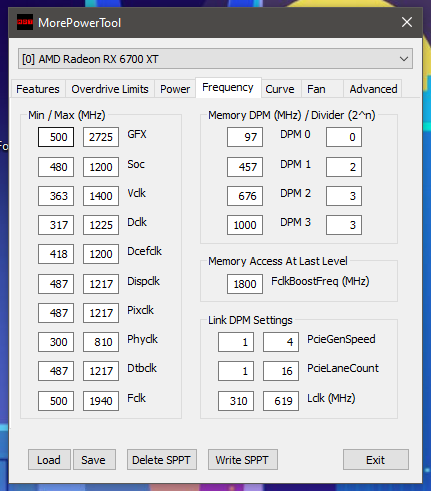The image size is (431, 491).
Task: Edit DPM 3 memory frequency 1000
Action: click(x=245, y=225)
